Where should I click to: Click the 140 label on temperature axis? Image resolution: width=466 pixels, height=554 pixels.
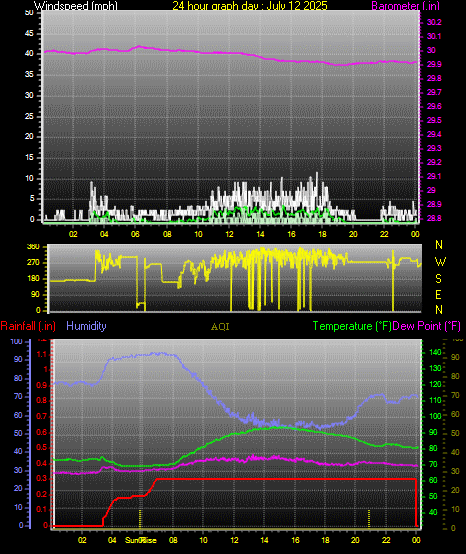pyautogui.click(x=435, y=352)
